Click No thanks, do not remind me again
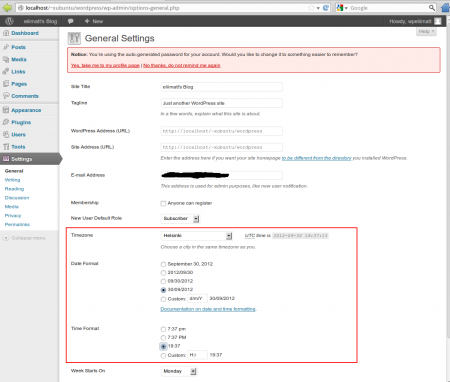The width and height of the screenshot is (450, 382). pyautogui.click(x=182, y=65)
